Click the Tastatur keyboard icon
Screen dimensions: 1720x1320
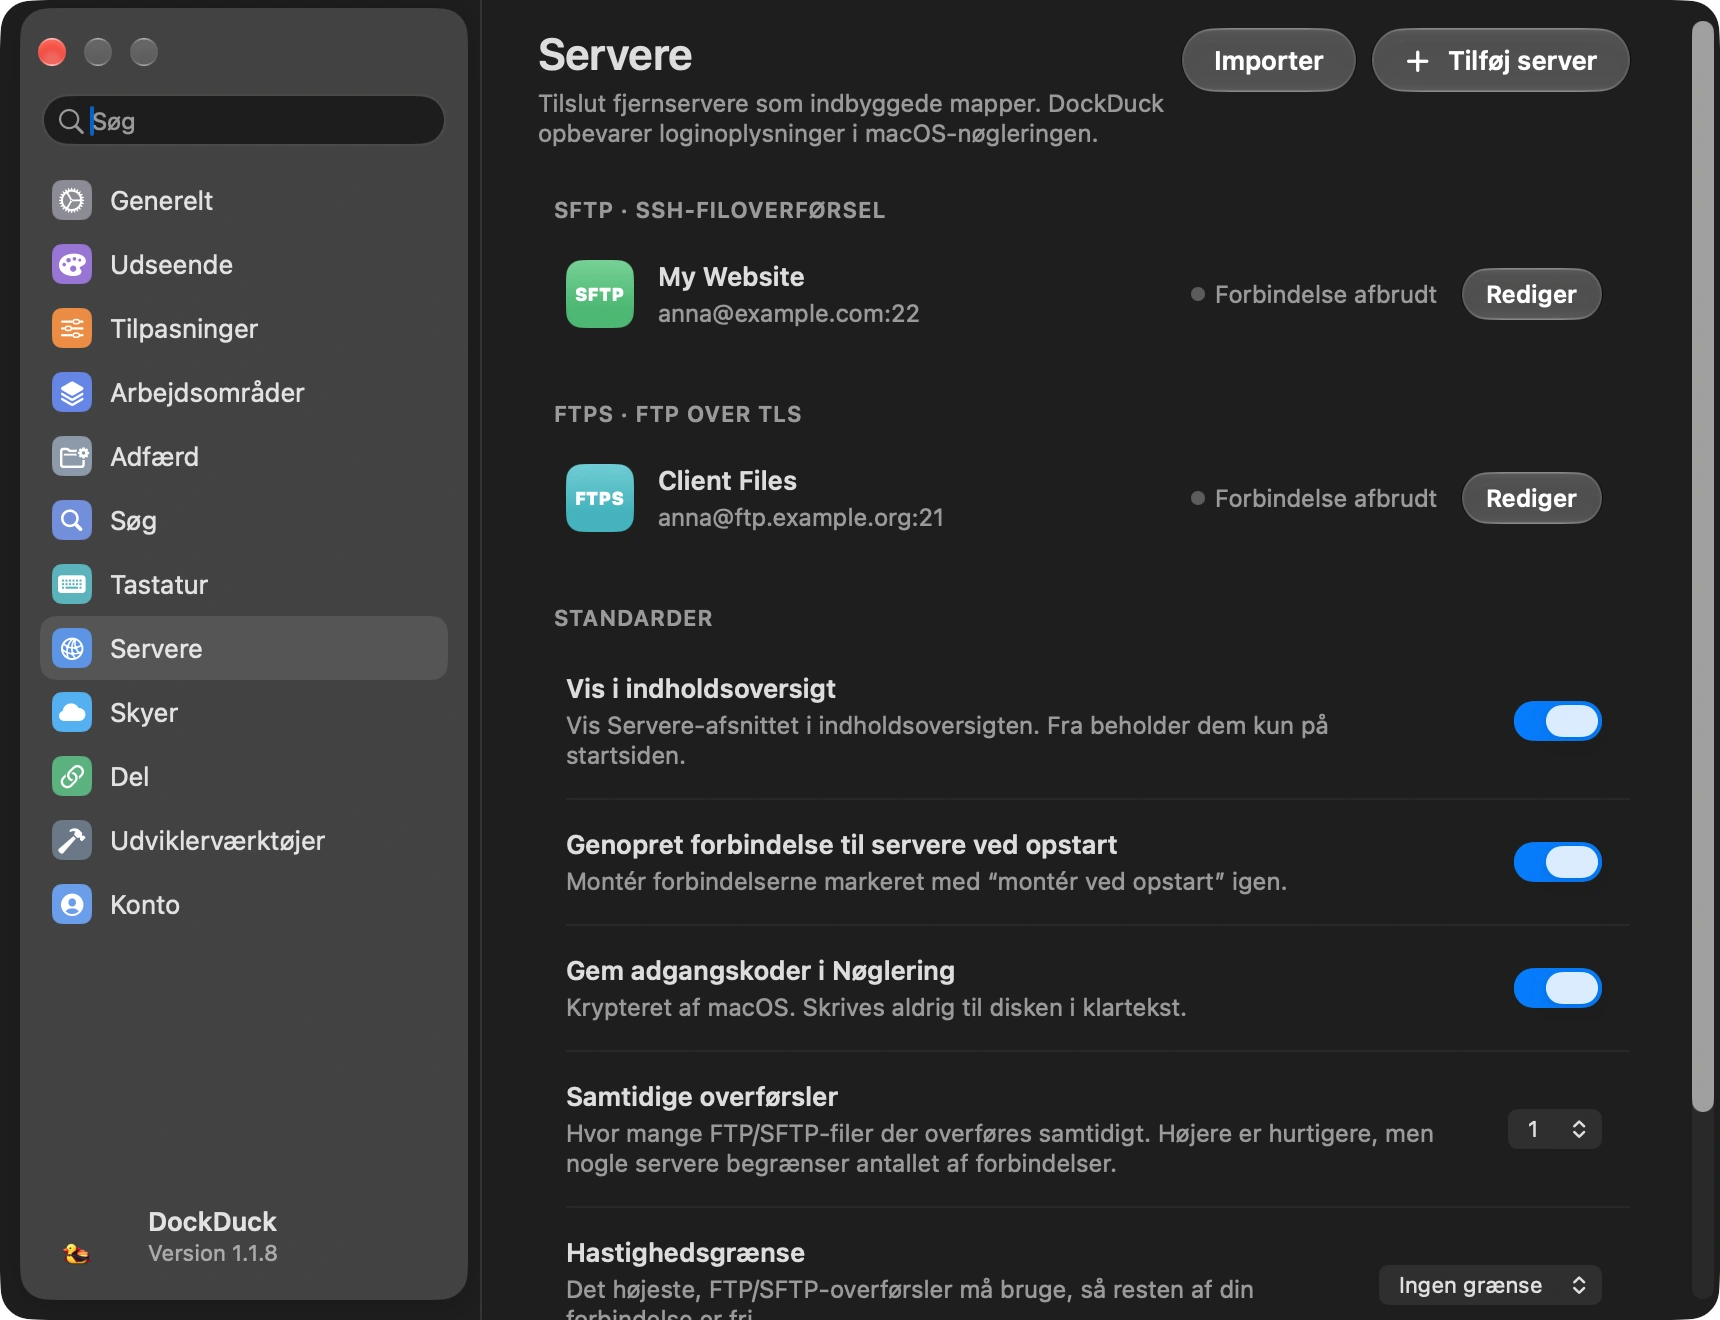click(x=72, y=585)
